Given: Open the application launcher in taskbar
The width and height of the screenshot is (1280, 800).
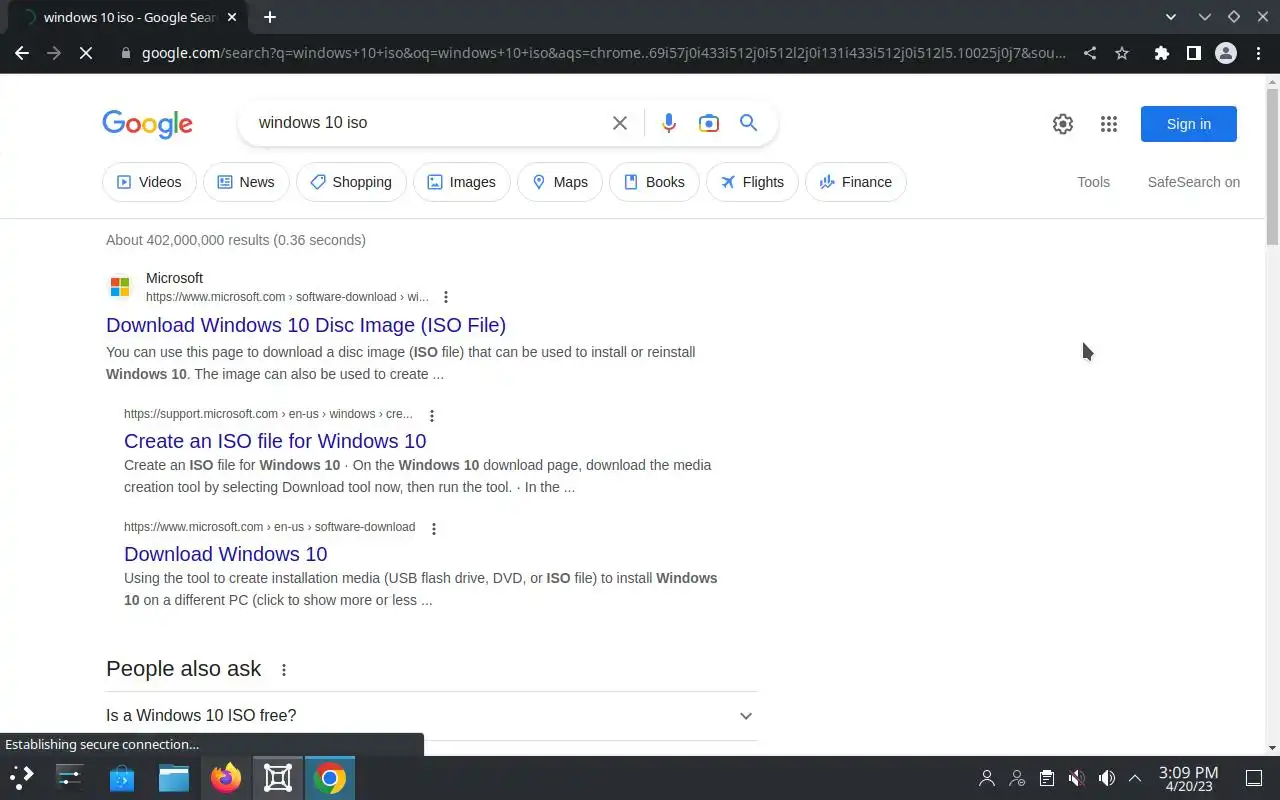Looking at the screenshot, I should (x=22, y=777).
